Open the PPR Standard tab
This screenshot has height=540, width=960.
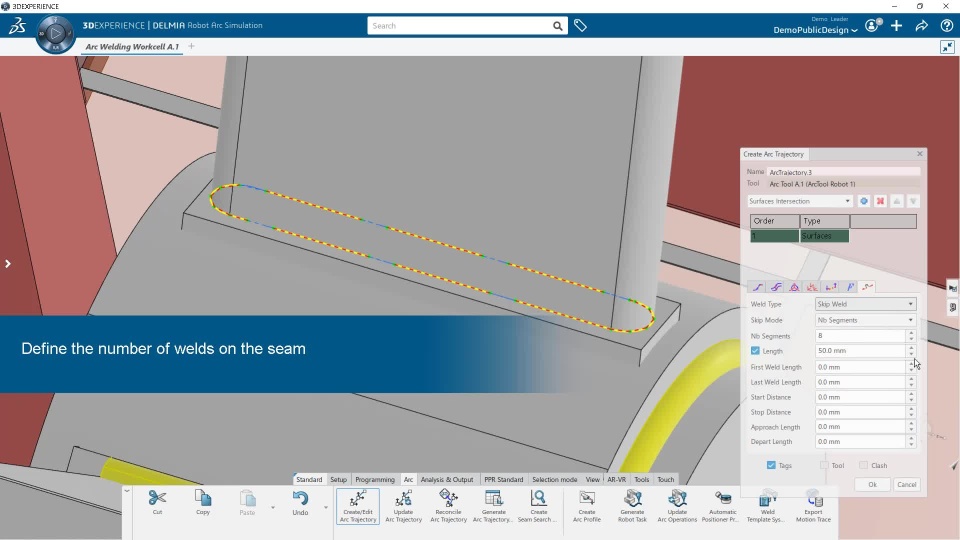504,479
